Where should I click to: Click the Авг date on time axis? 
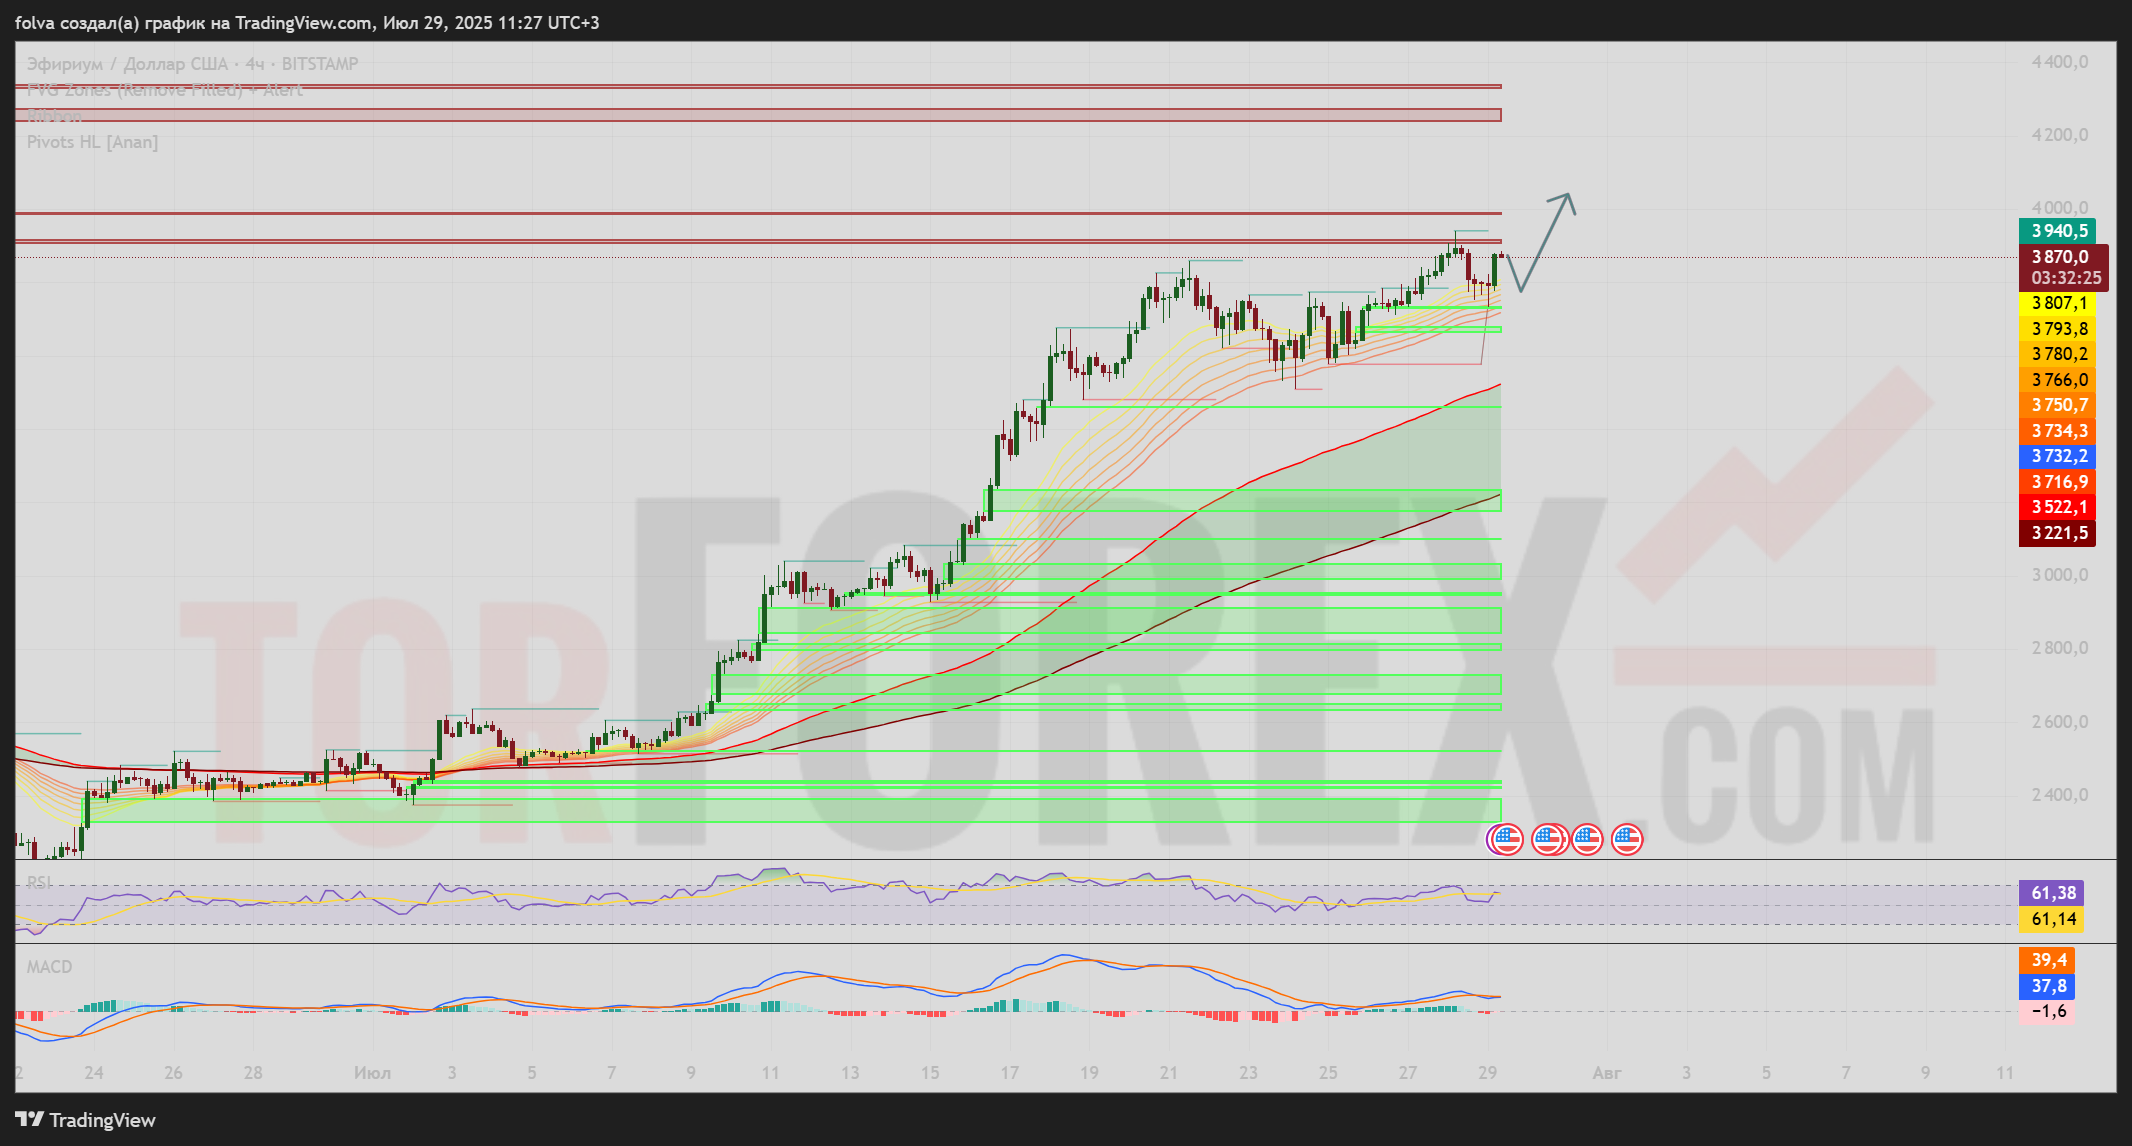click(1606, 1073)
